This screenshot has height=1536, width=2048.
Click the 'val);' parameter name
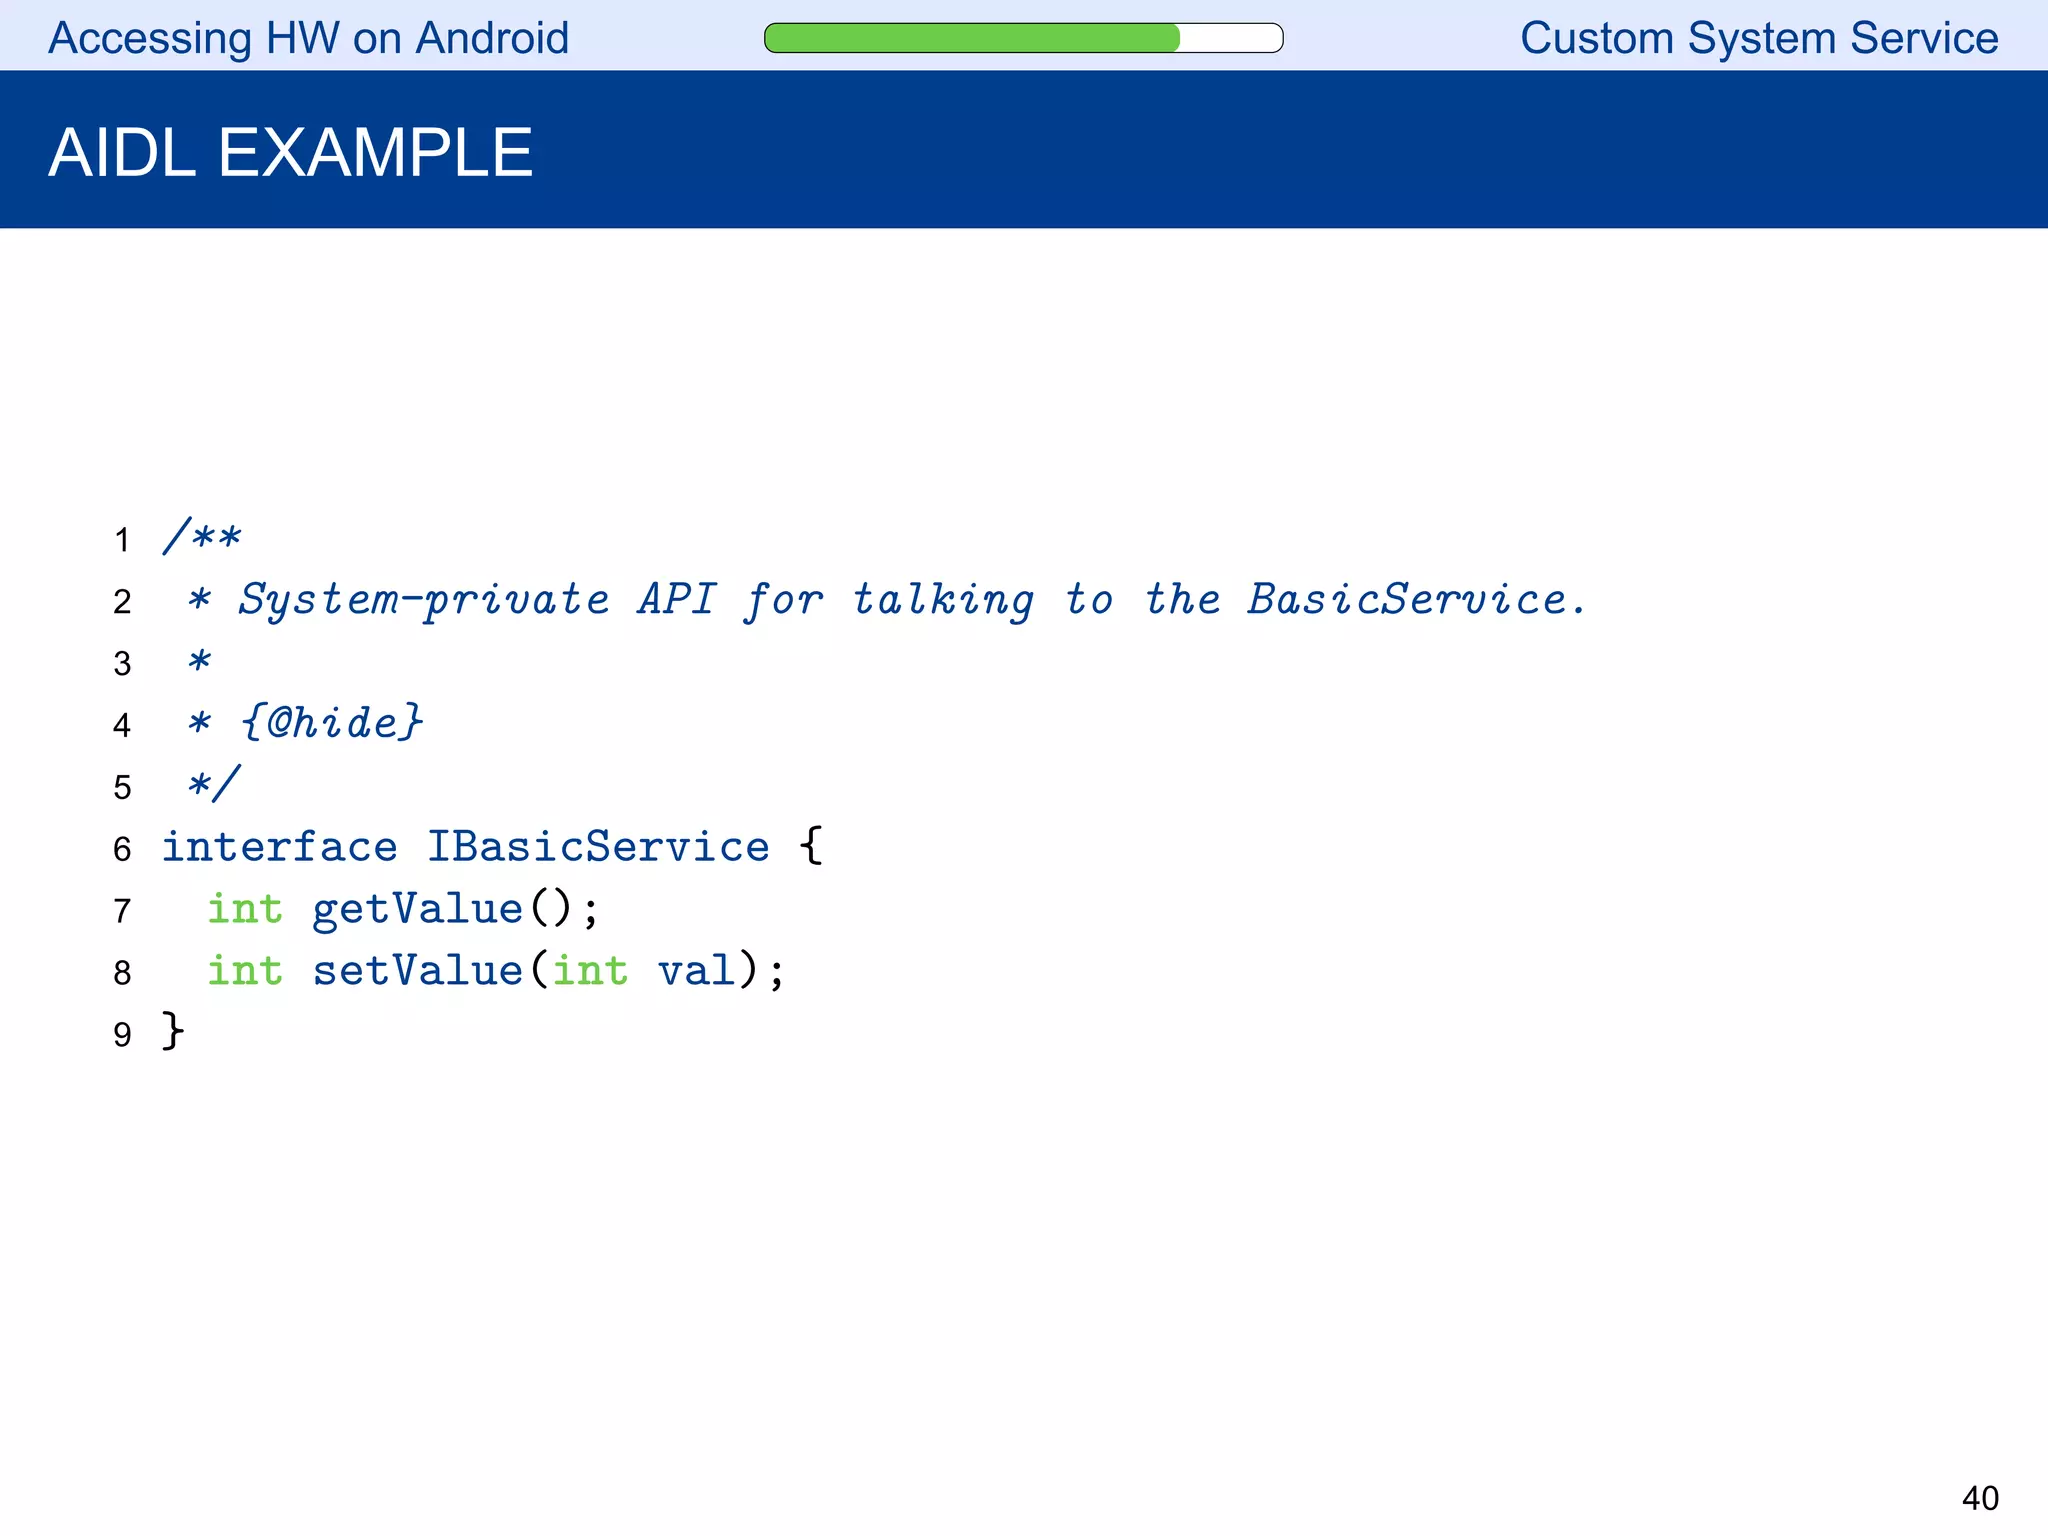(x=721, y=970)
